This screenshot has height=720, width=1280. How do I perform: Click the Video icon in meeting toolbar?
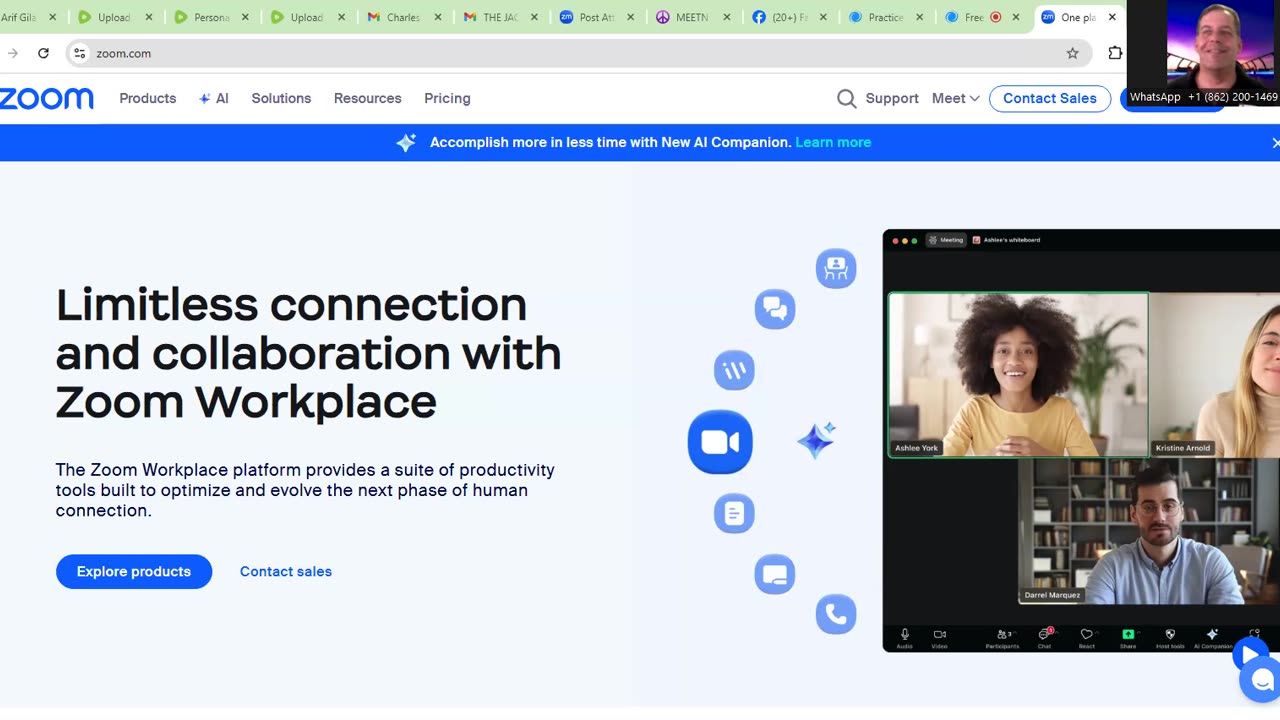pos(940,637)
